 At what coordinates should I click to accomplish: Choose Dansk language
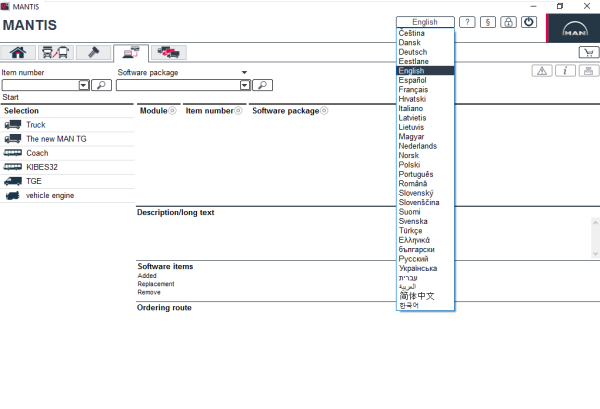pyautogui.click(x=425, y=42)
